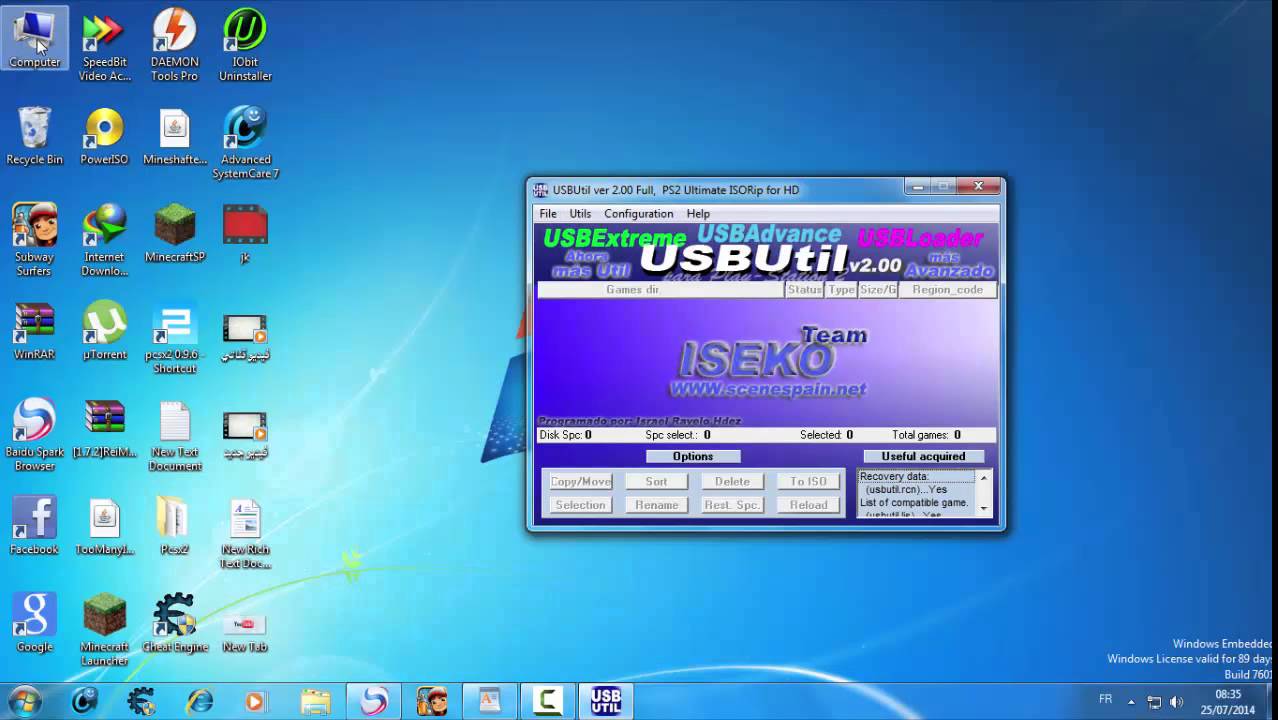Open Advanced SystemCare 7 desktop shortcut
Image resolution: width=1278 pixels, height=720 pixels.
click(245, 143)
